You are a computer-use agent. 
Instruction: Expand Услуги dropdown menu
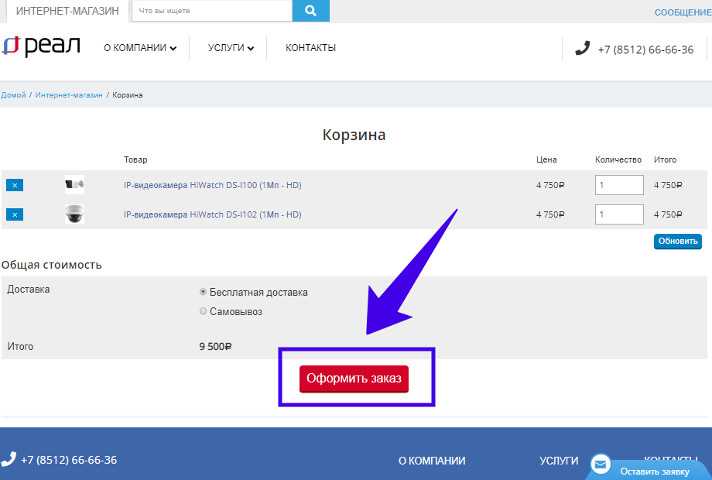(x=231, y=48)
